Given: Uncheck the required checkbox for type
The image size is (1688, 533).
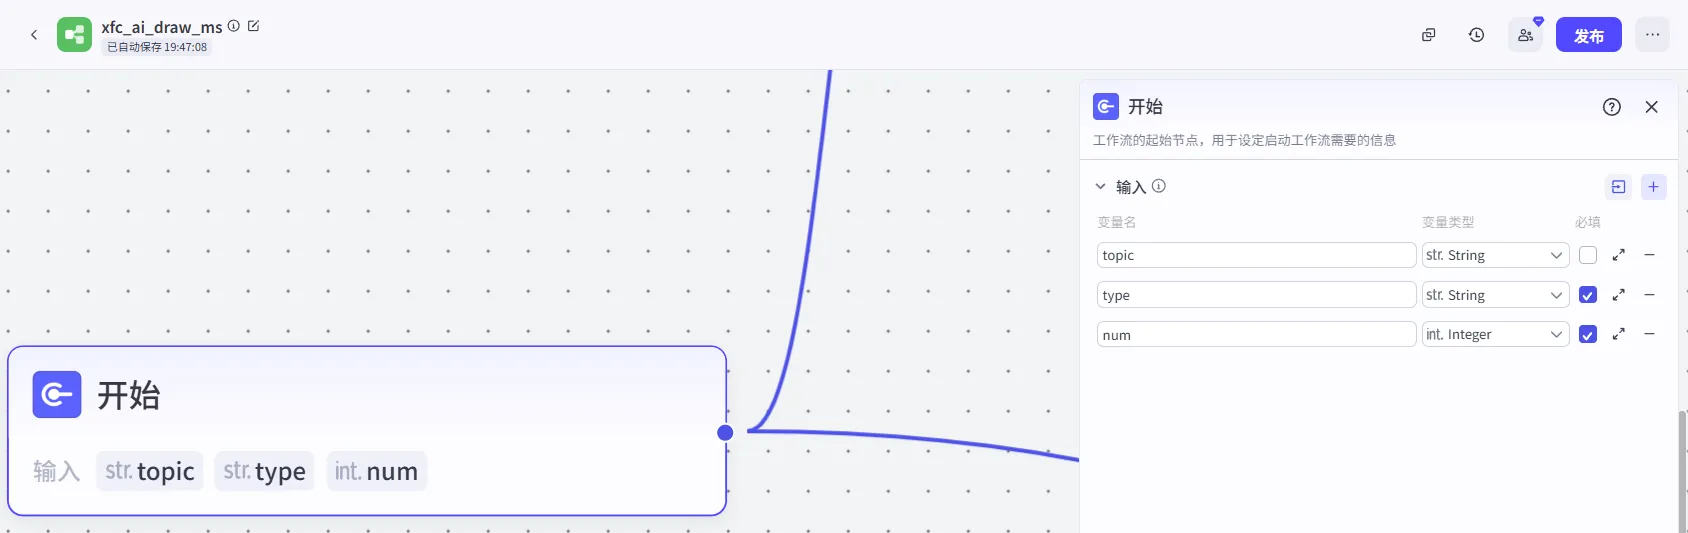Looking at the screenshot, I should (x=1587, y=295).
